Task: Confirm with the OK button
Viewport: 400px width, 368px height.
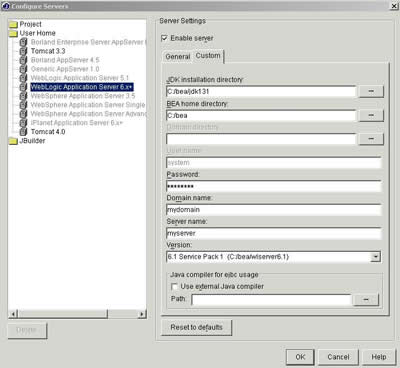Action: pos(300,357)
